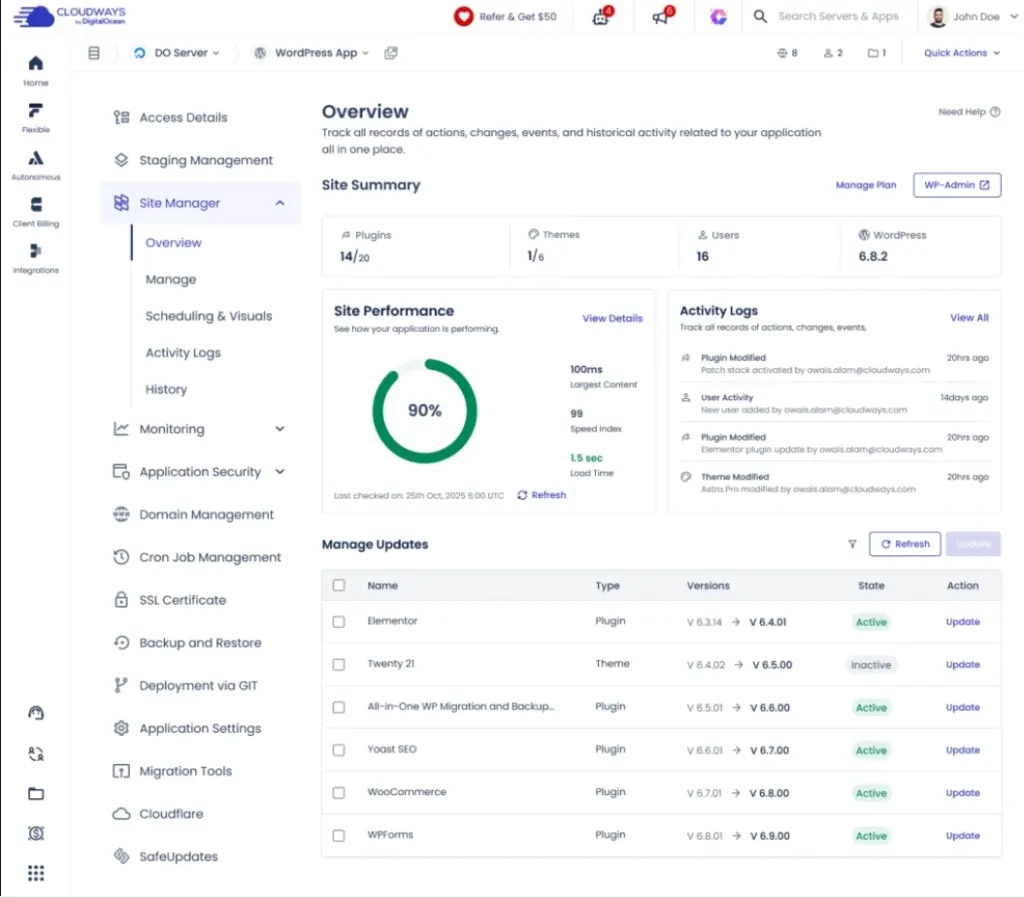Image resolution: width=1024 pixels, height=898 pixels.
Task: Click Refresh button in Manage Updates
Action: coord(904,544)
